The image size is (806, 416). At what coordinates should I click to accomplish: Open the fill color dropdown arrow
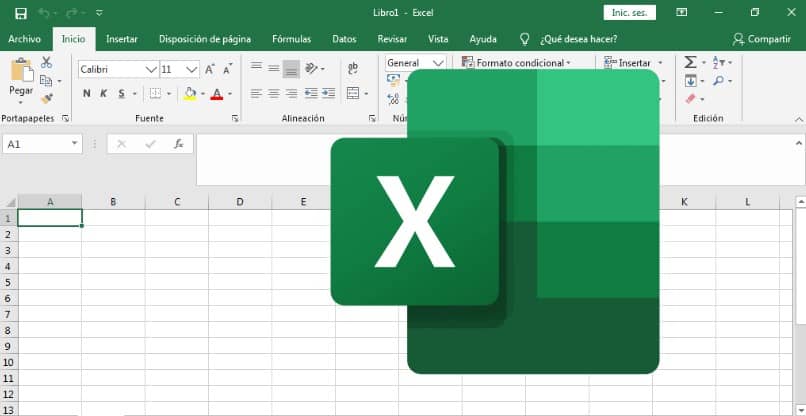[203, 94]
